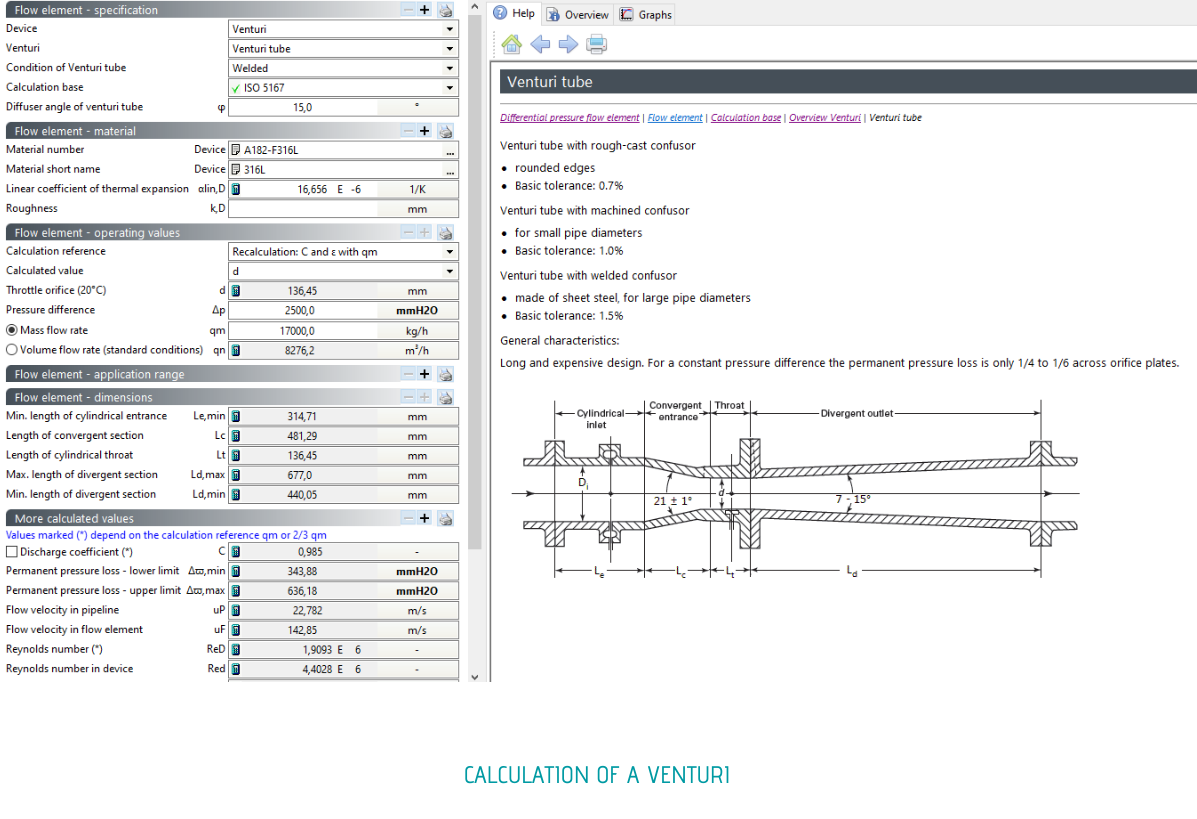This screenshot has height=819, width=1197.
Task: Select the Mass flow rate radio button
Action: tap(11, 331)
